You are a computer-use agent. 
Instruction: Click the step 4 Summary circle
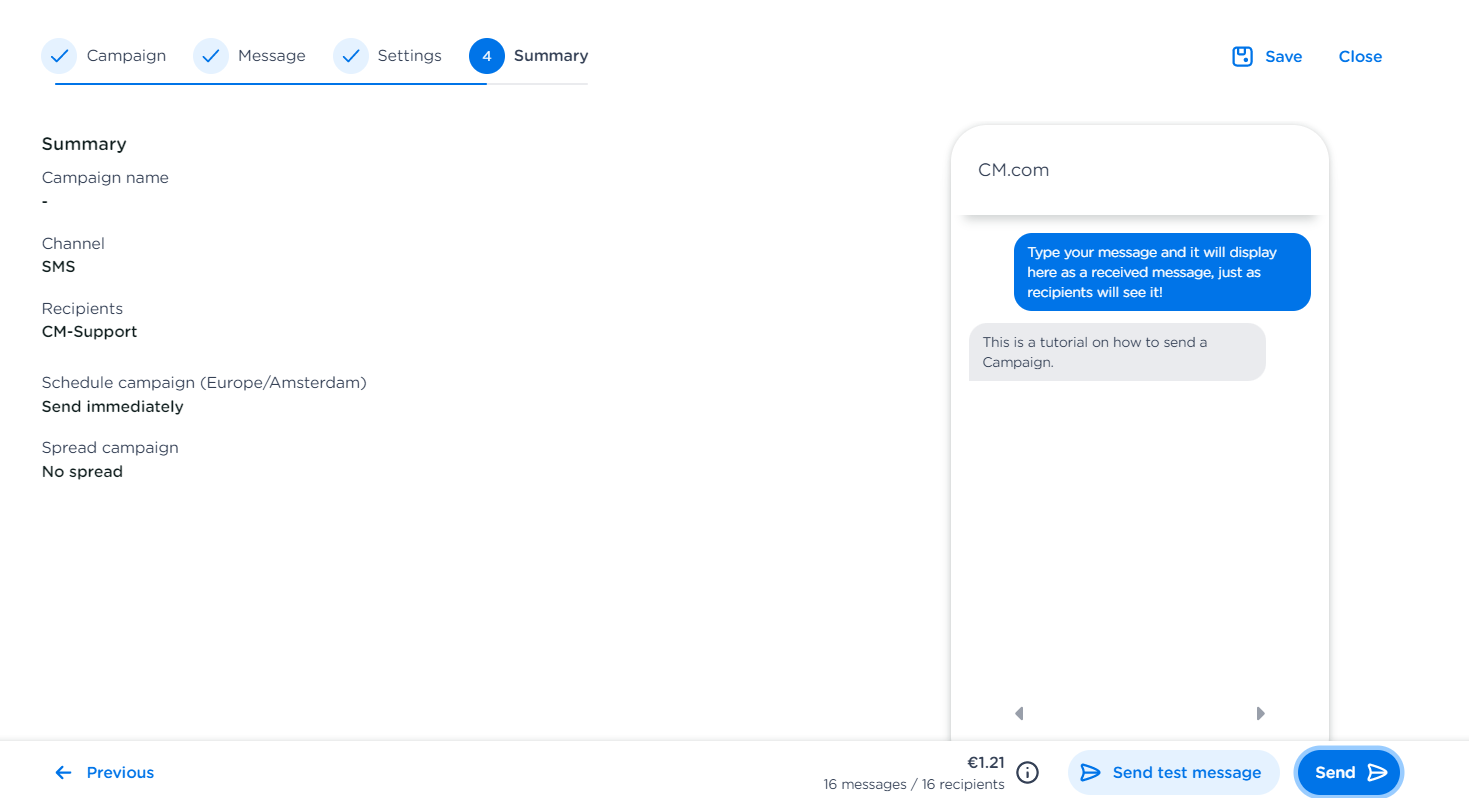tap(487, 56)
